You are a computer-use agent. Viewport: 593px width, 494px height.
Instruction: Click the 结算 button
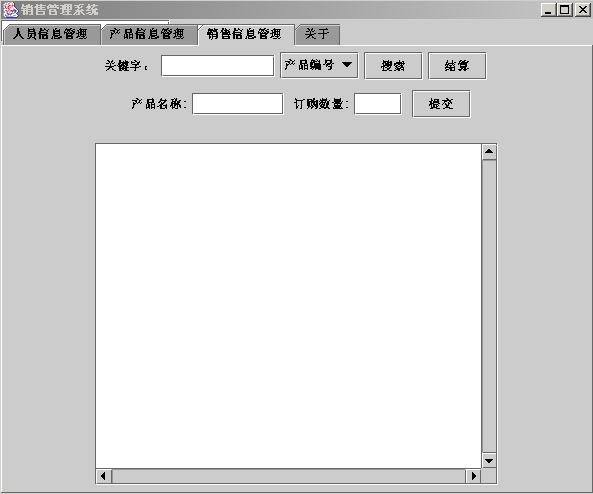tap(457, 66)
